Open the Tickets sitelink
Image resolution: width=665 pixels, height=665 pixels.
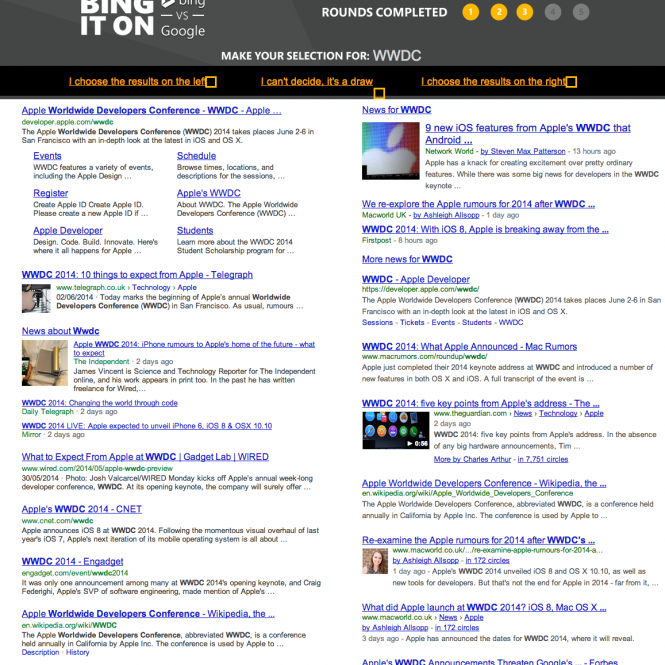pos(412,322)
